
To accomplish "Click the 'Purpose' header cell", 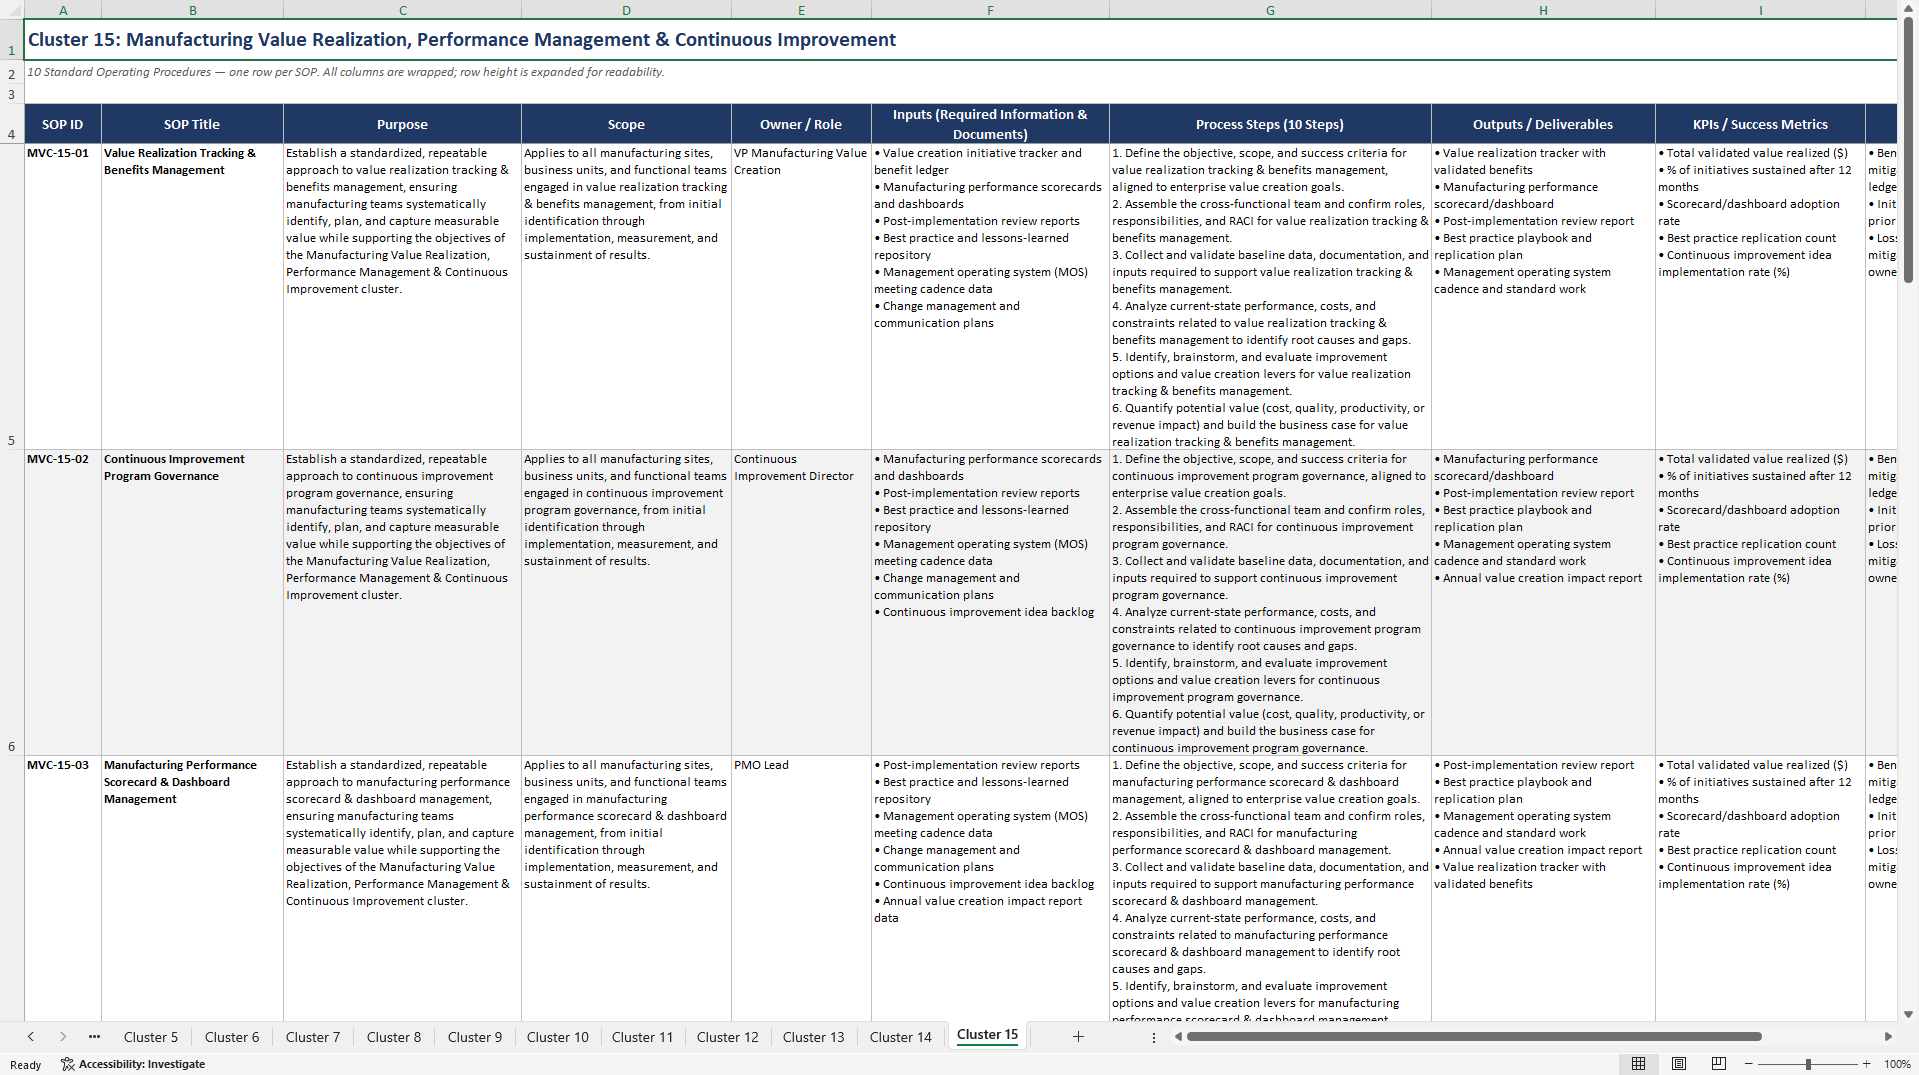I will [402, 124].
